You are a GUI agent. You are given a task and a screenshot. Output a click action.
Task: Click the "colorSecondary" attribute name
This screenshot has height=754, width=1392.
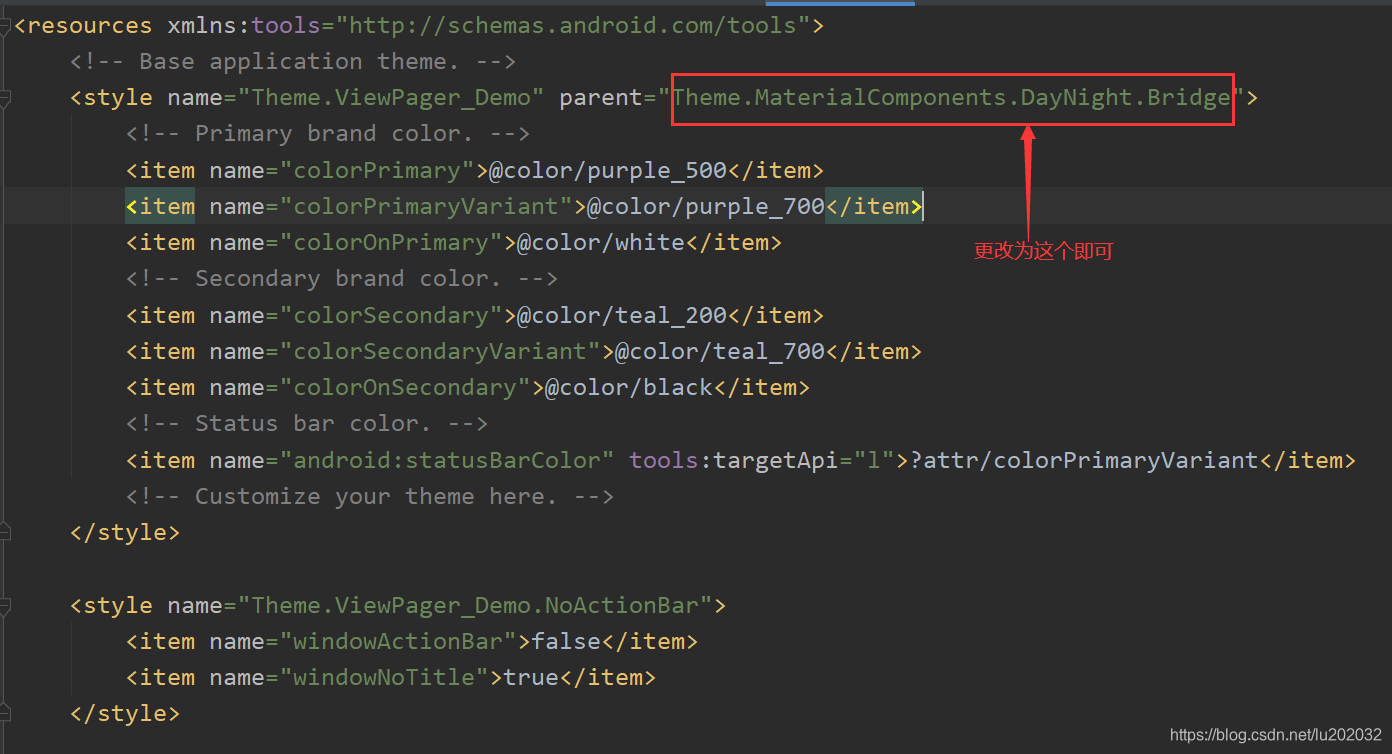[391, 316]
